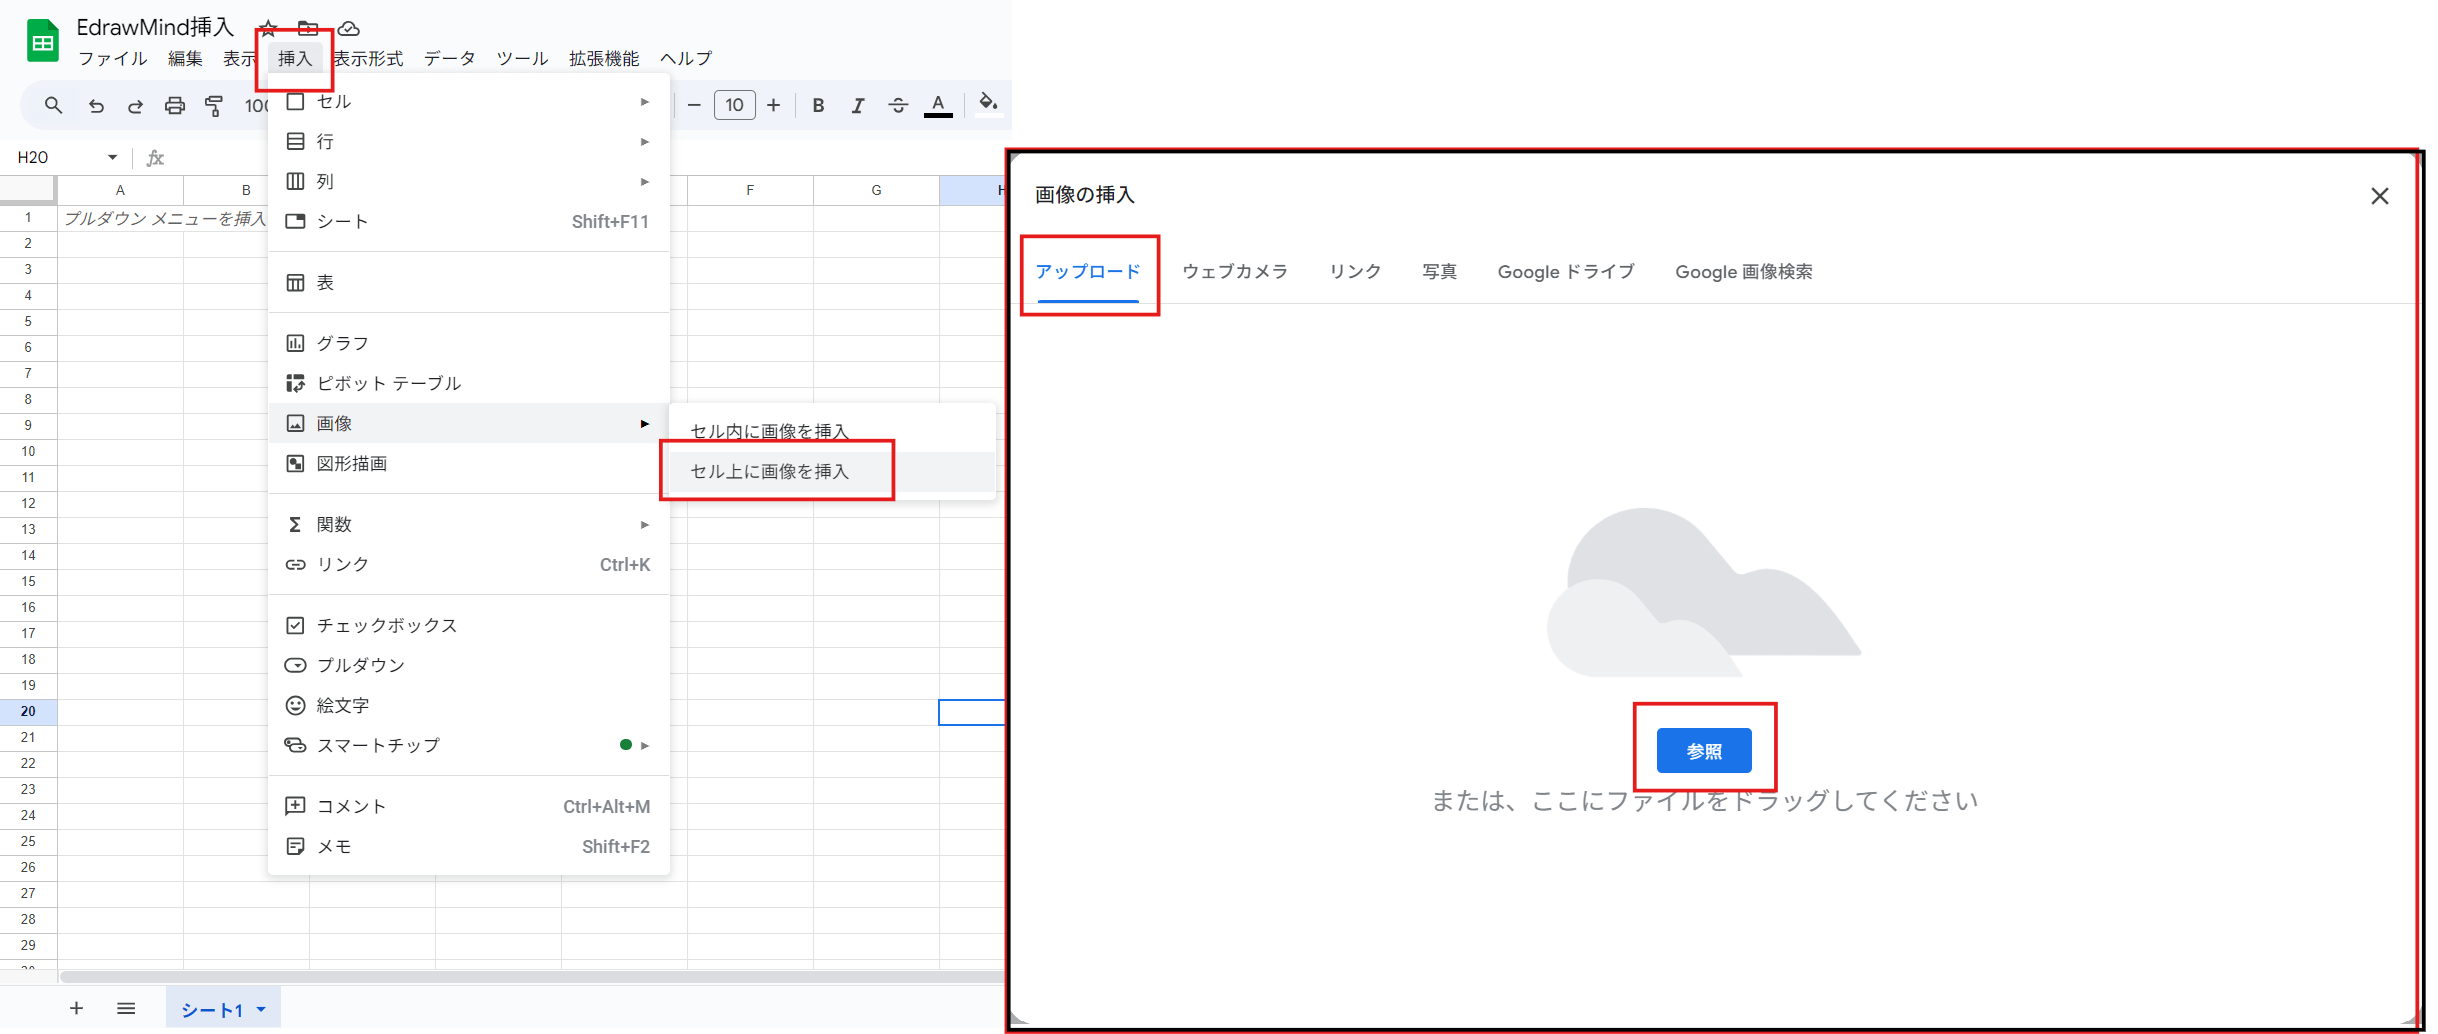Expand the 行 submenu

(469, 142)
